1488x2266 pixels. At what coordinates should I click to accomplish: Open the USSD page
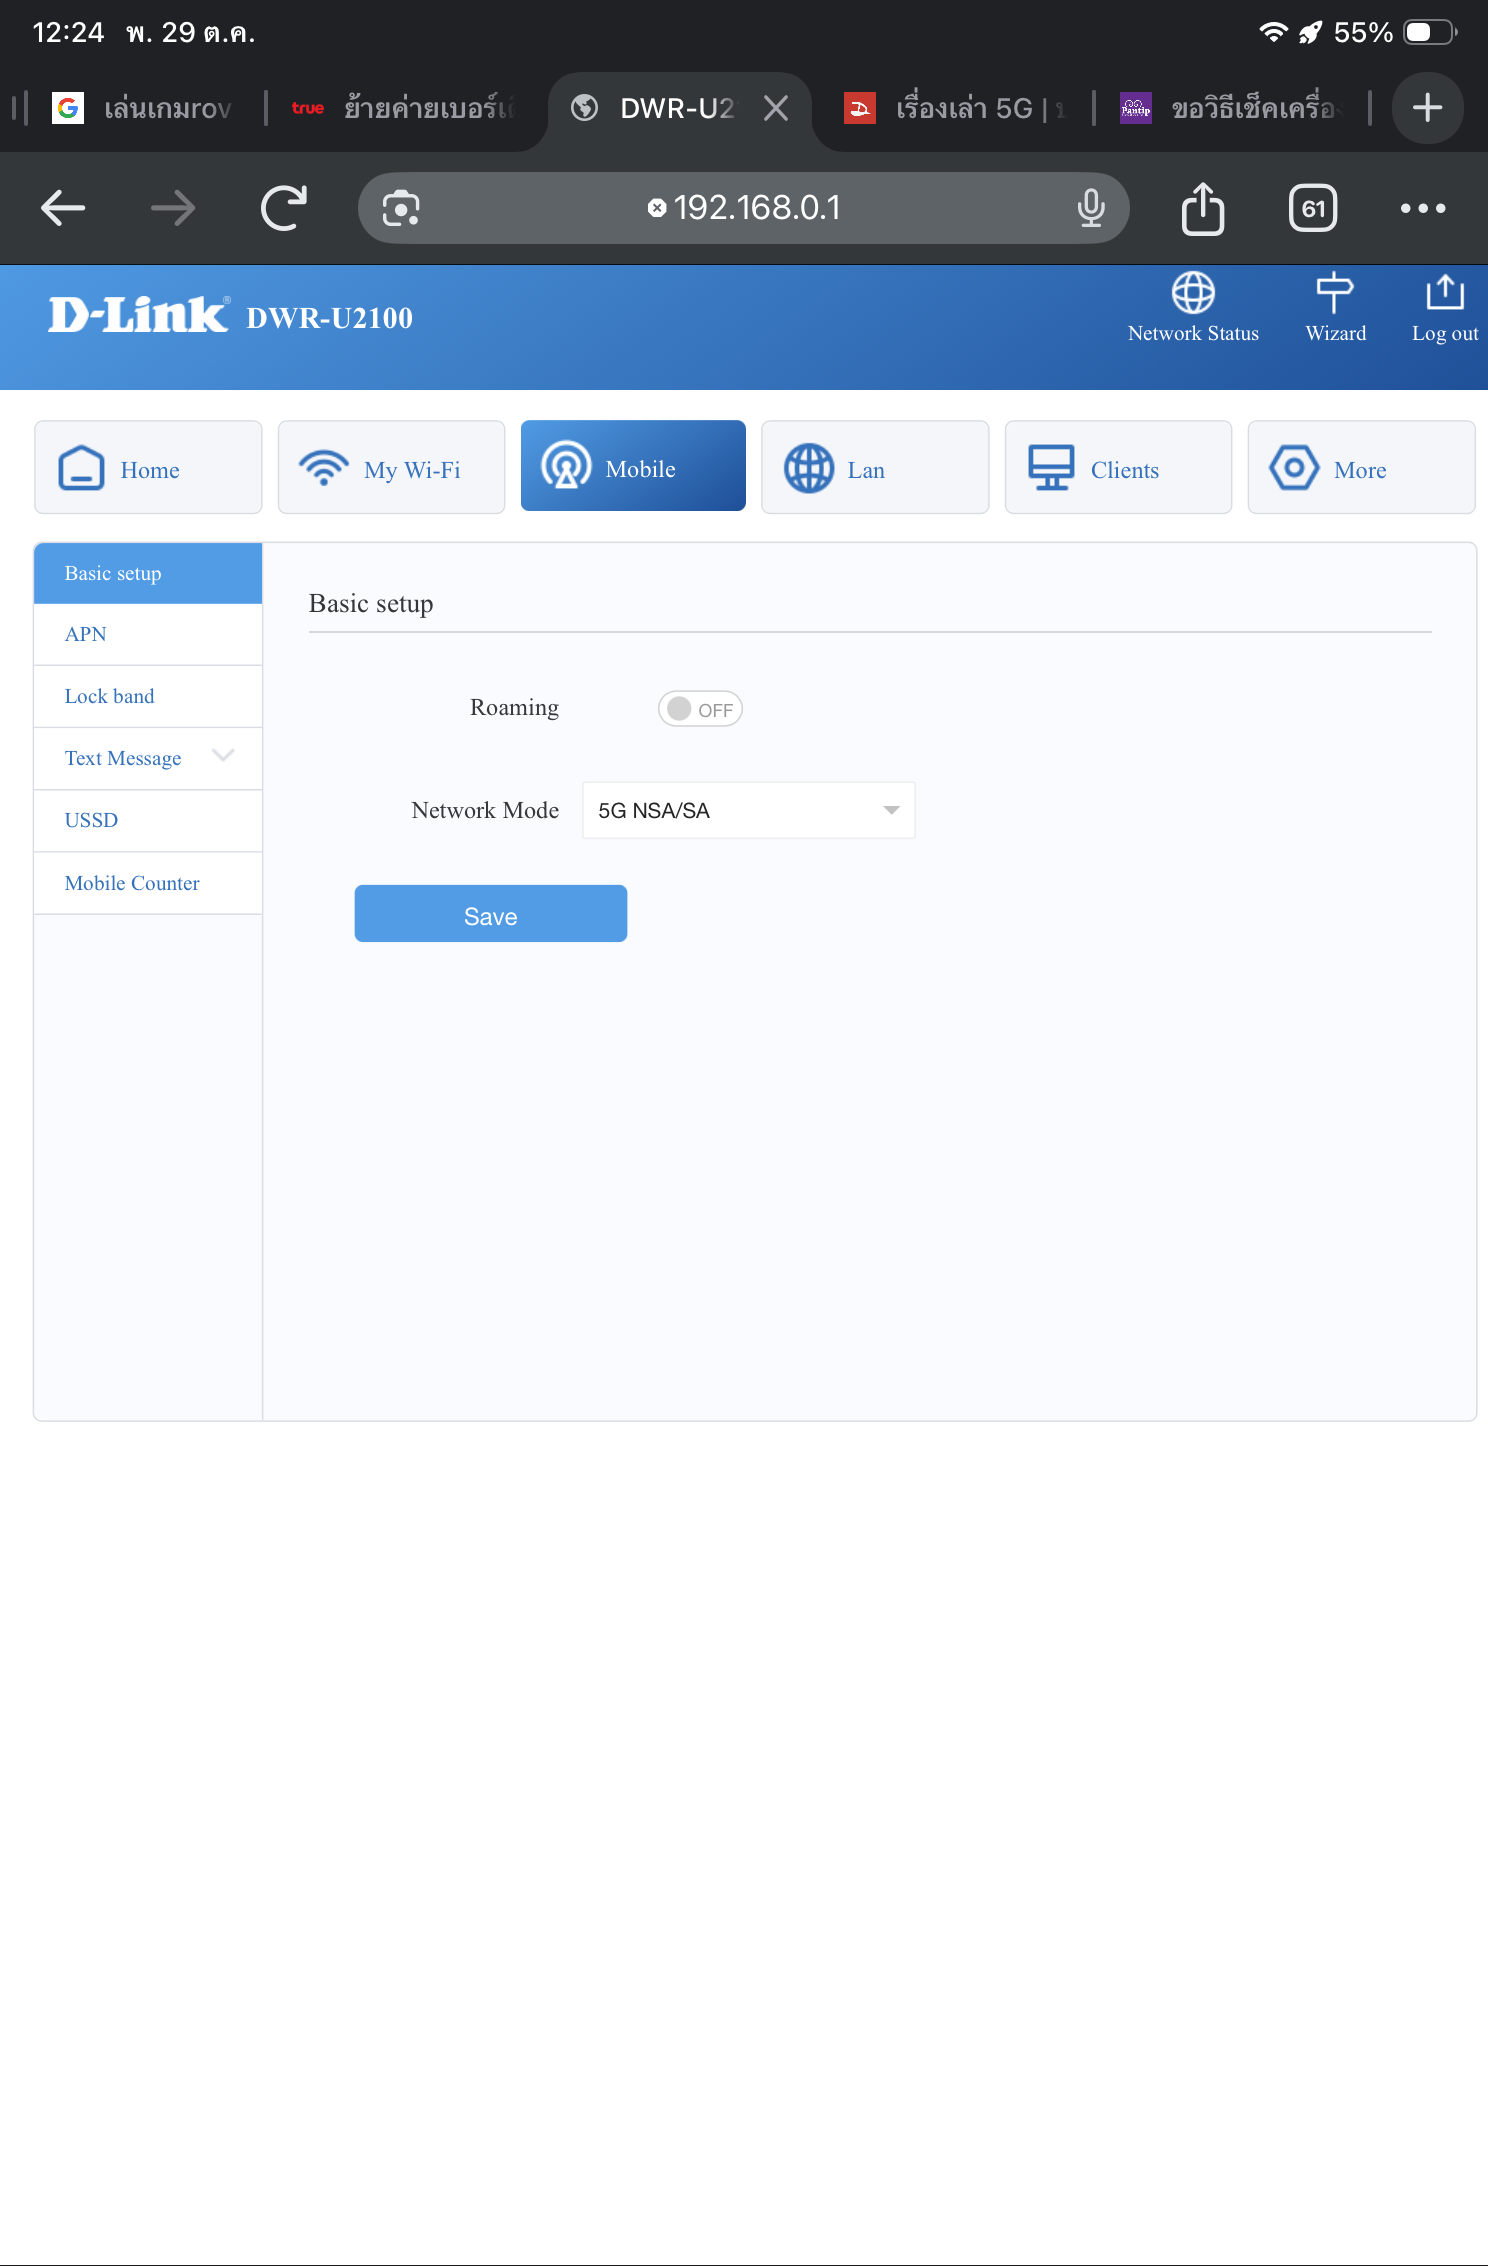coord(148,820)
